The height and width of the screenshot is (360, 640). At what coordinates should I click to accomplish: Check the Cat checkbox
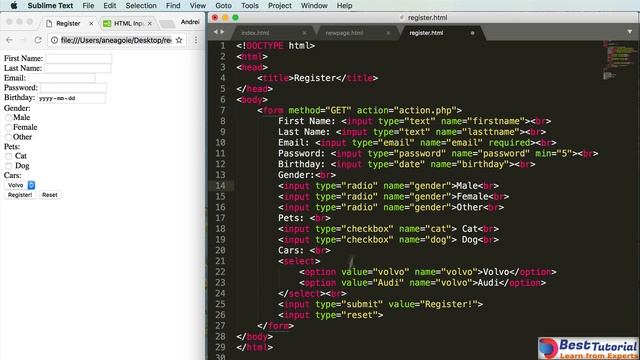click(x=9, y=156)
